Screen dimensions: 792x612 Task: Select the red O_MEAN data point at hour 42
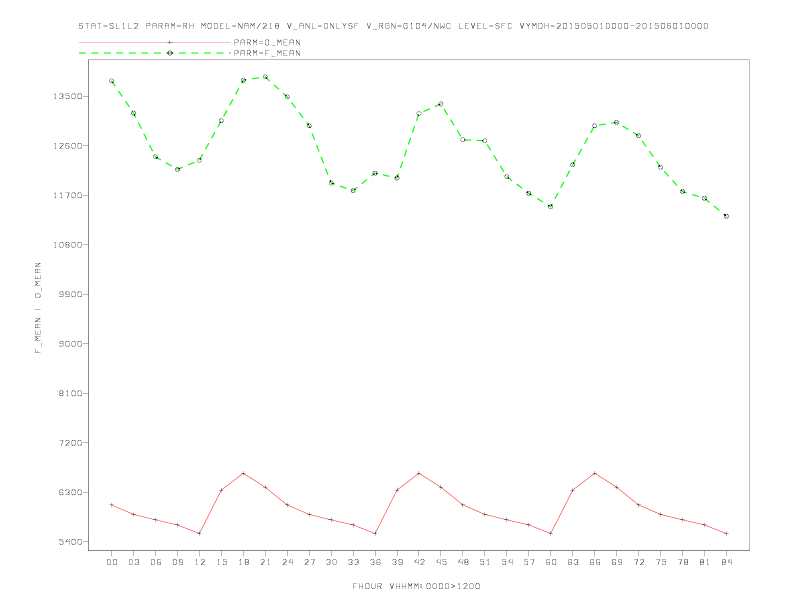419,473
